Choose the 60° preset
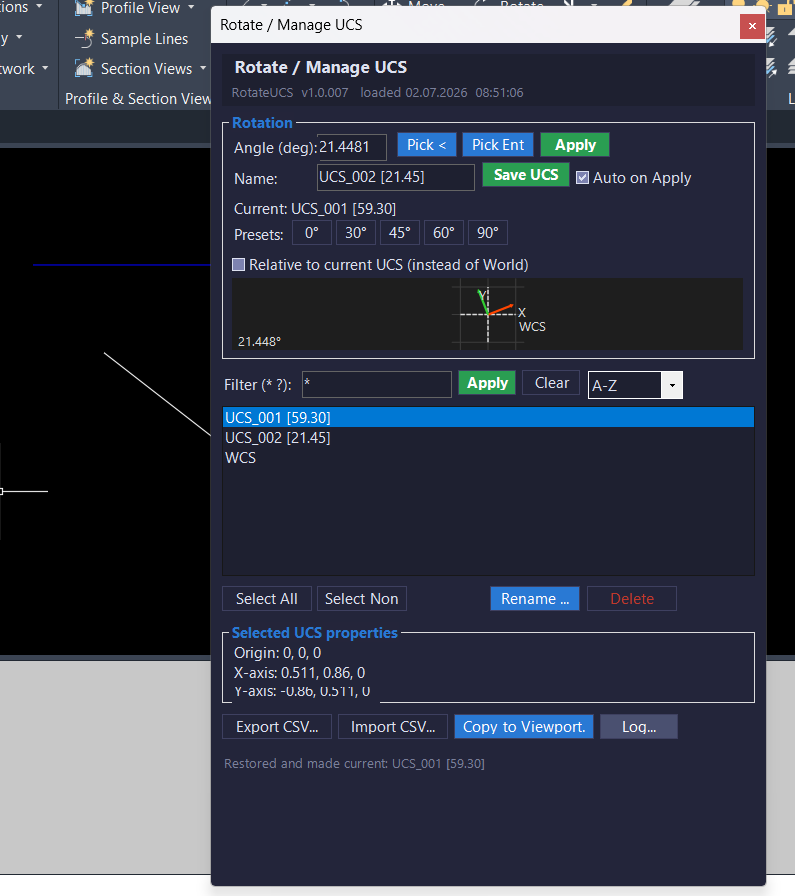795x896 pixels. click(444, 233)
